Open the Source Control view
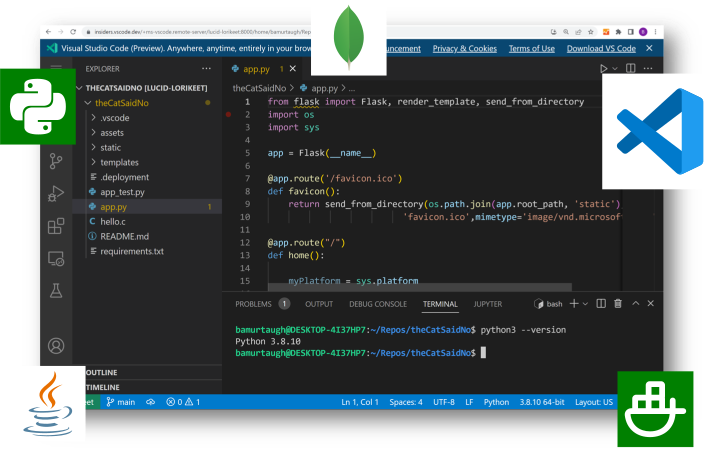Image resolution: width=718 pixels, height=451 pixels. 56,160
